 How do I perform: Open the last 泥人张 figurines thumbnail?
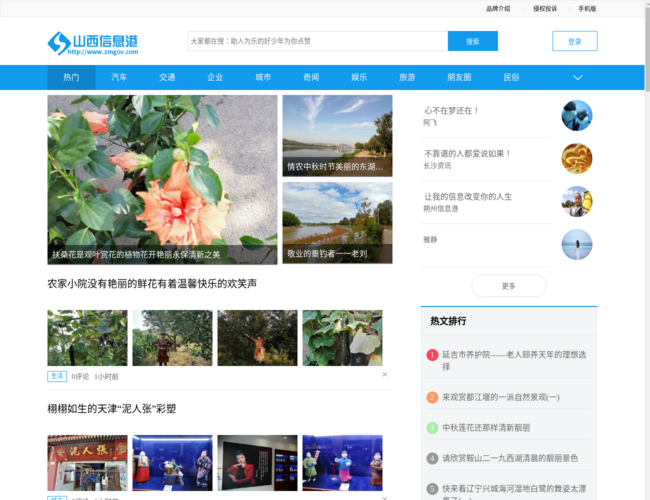(x=342, y=463)
